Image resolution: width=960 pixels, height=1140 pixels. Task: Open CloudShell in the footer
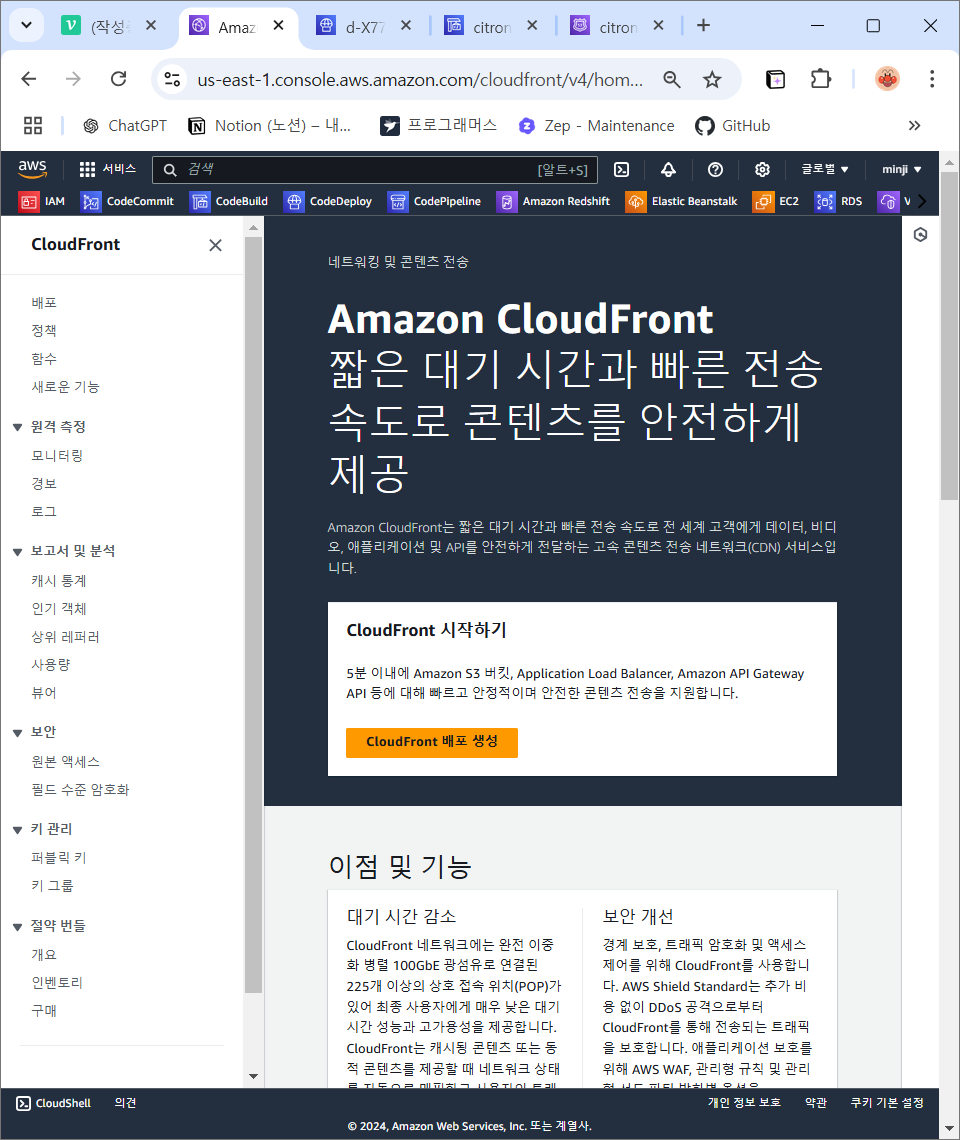[x=54, y=1103]
